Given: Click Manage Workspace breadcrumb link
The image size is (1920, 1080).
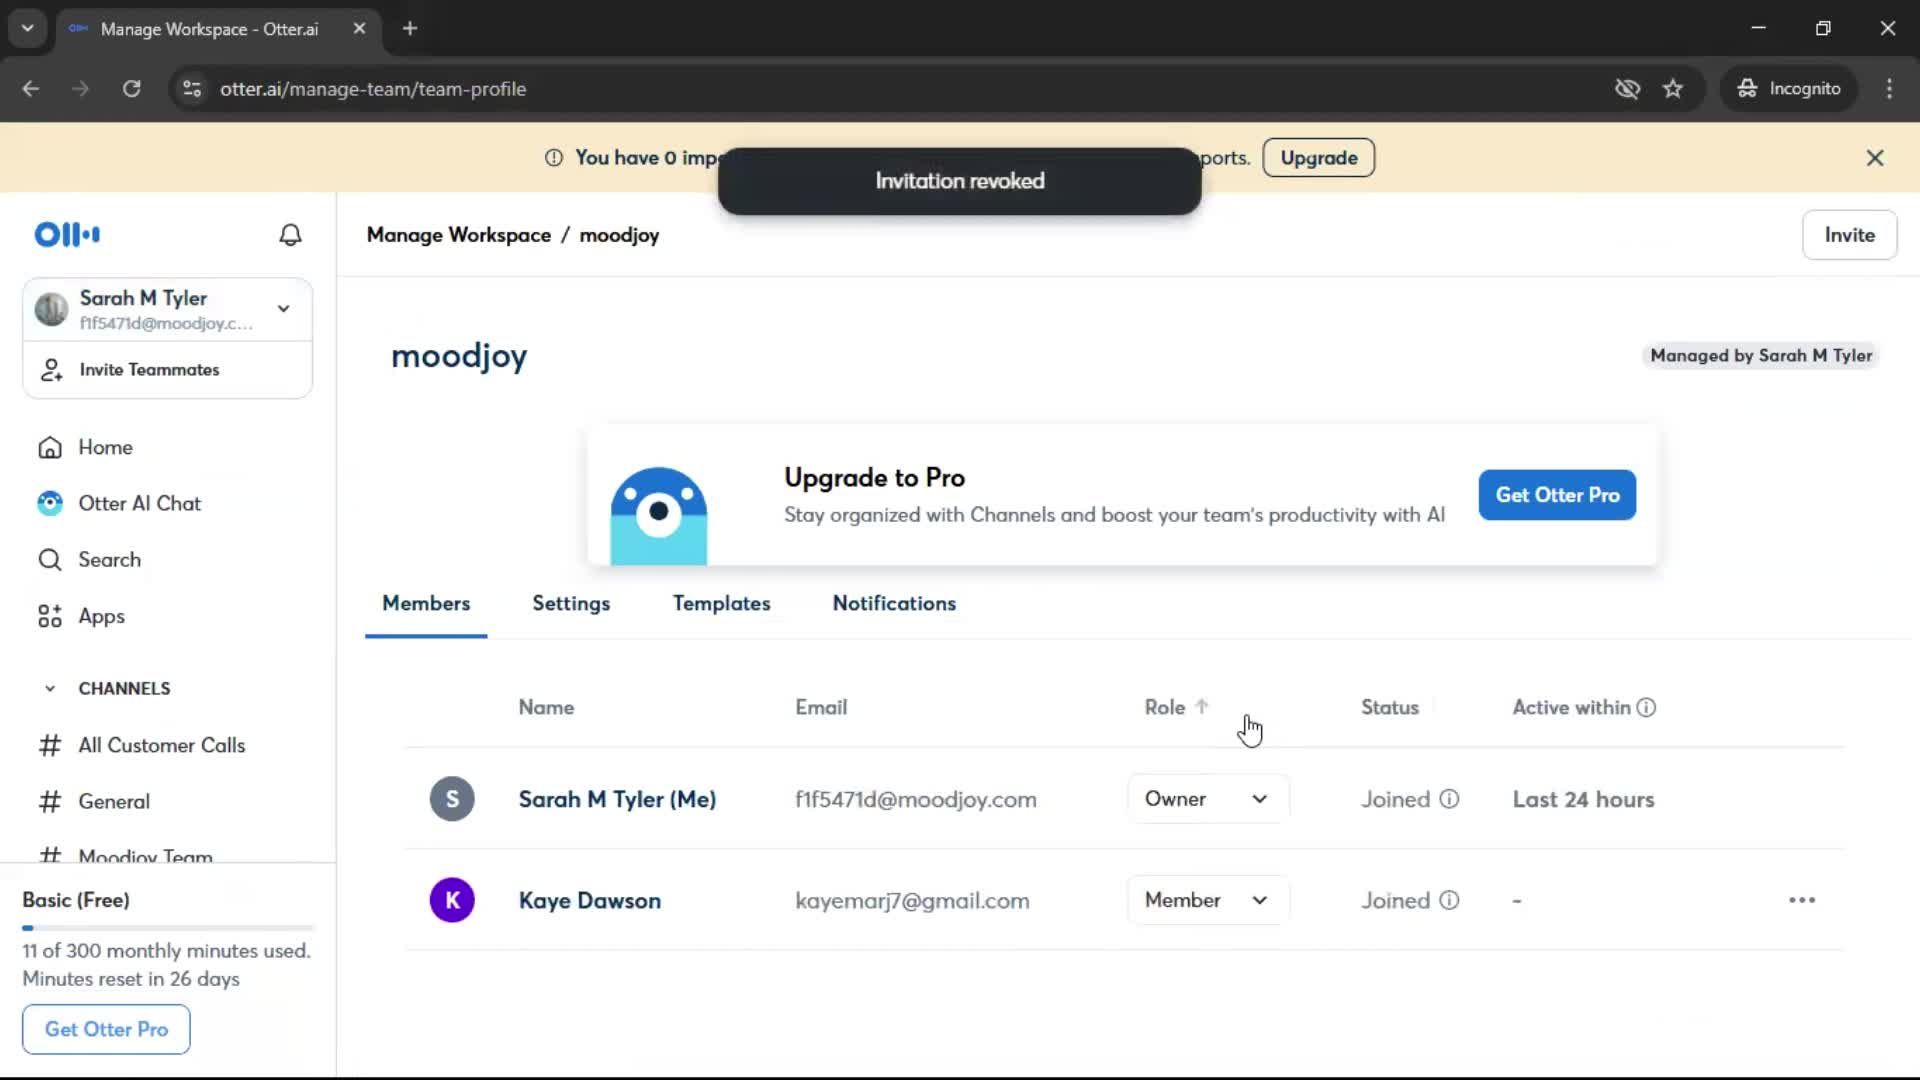Looking at the screenshot, I should coord(458,235).
